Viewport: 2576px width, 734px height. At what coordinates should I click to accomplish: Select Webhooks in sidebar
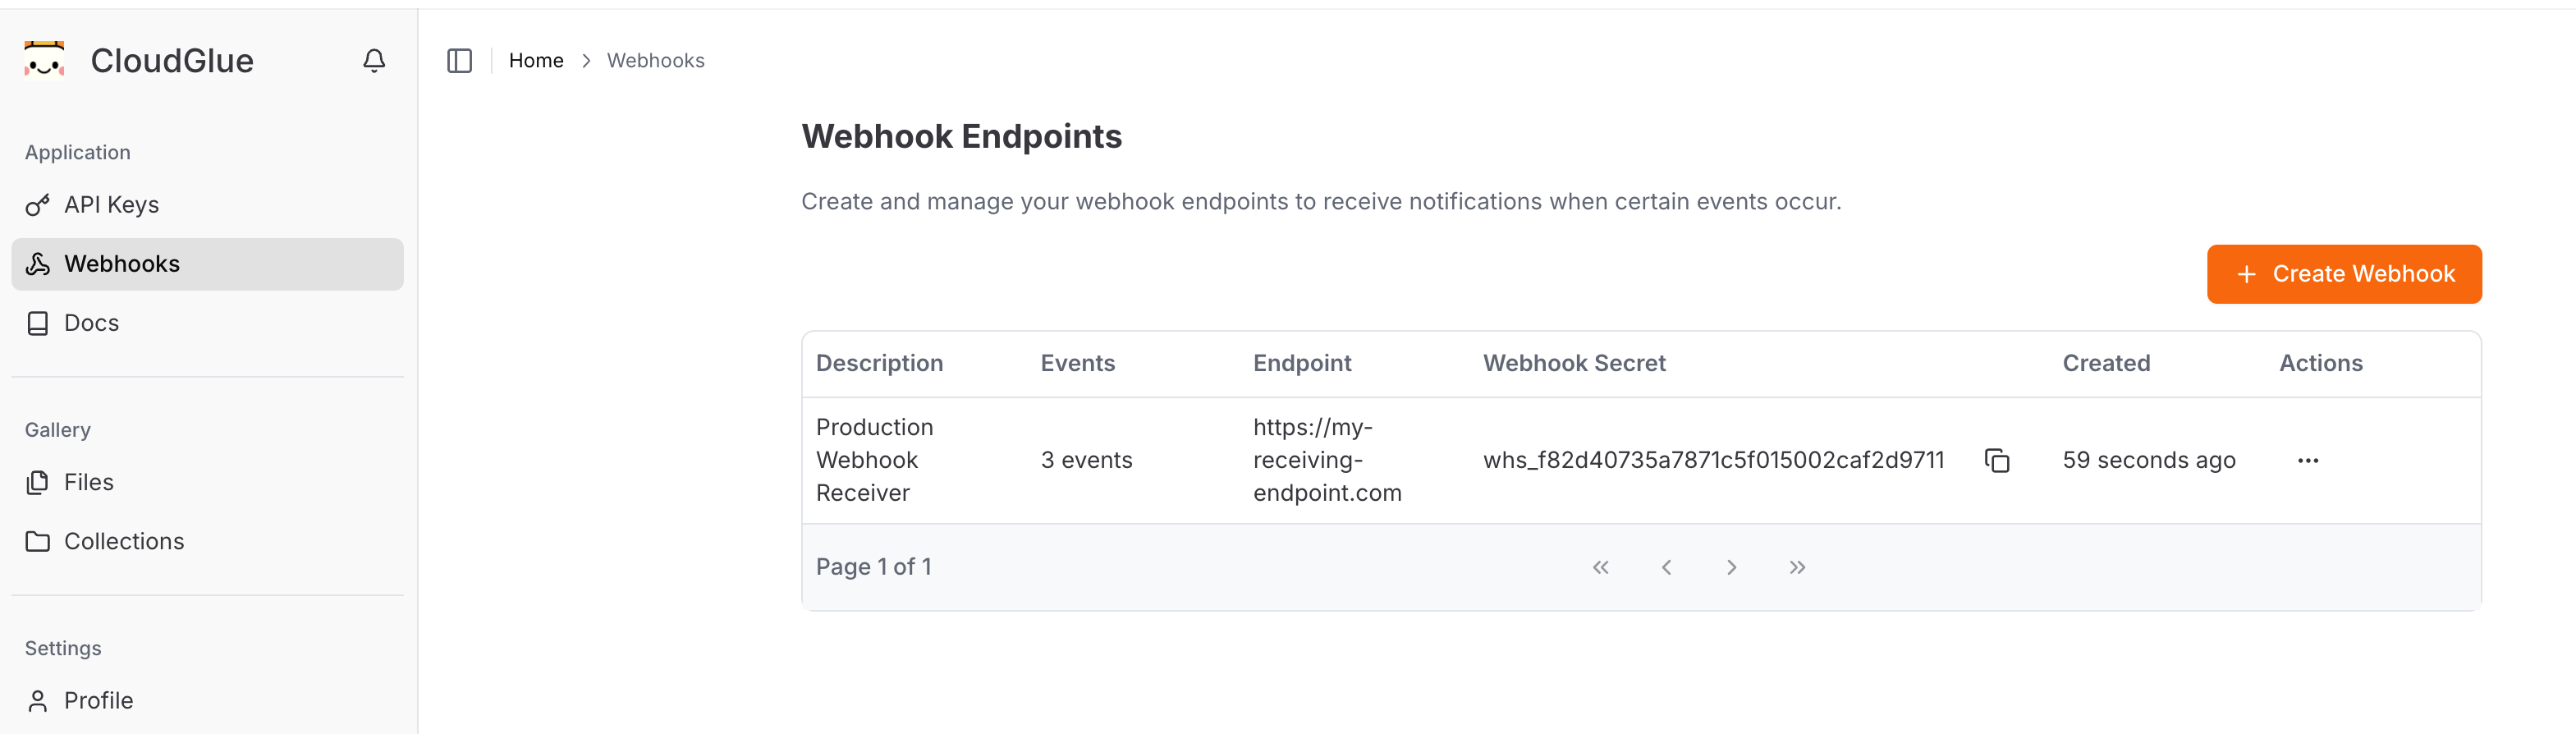click(207, 264)
